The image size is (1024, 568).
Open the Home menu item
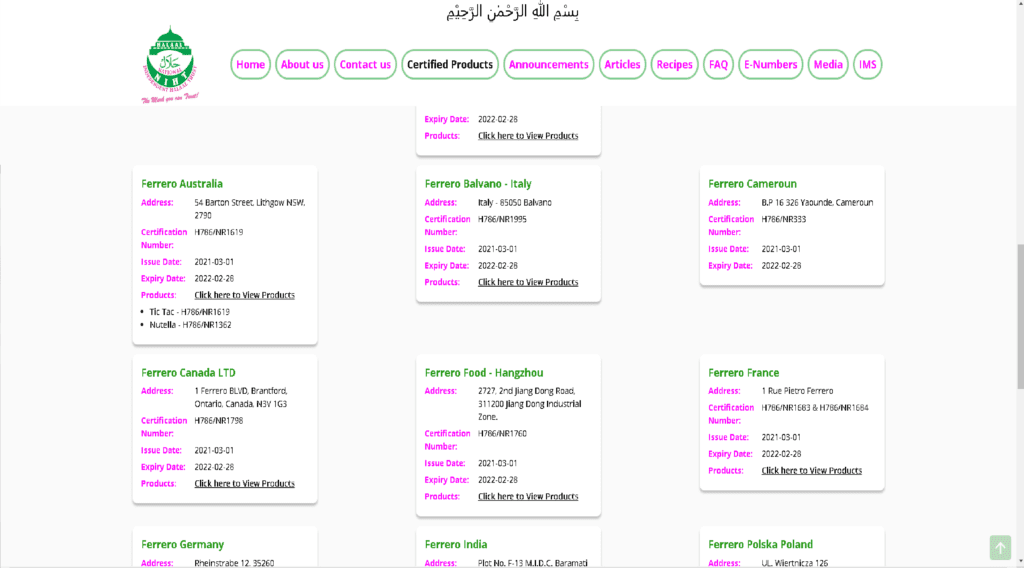point(250,65)
